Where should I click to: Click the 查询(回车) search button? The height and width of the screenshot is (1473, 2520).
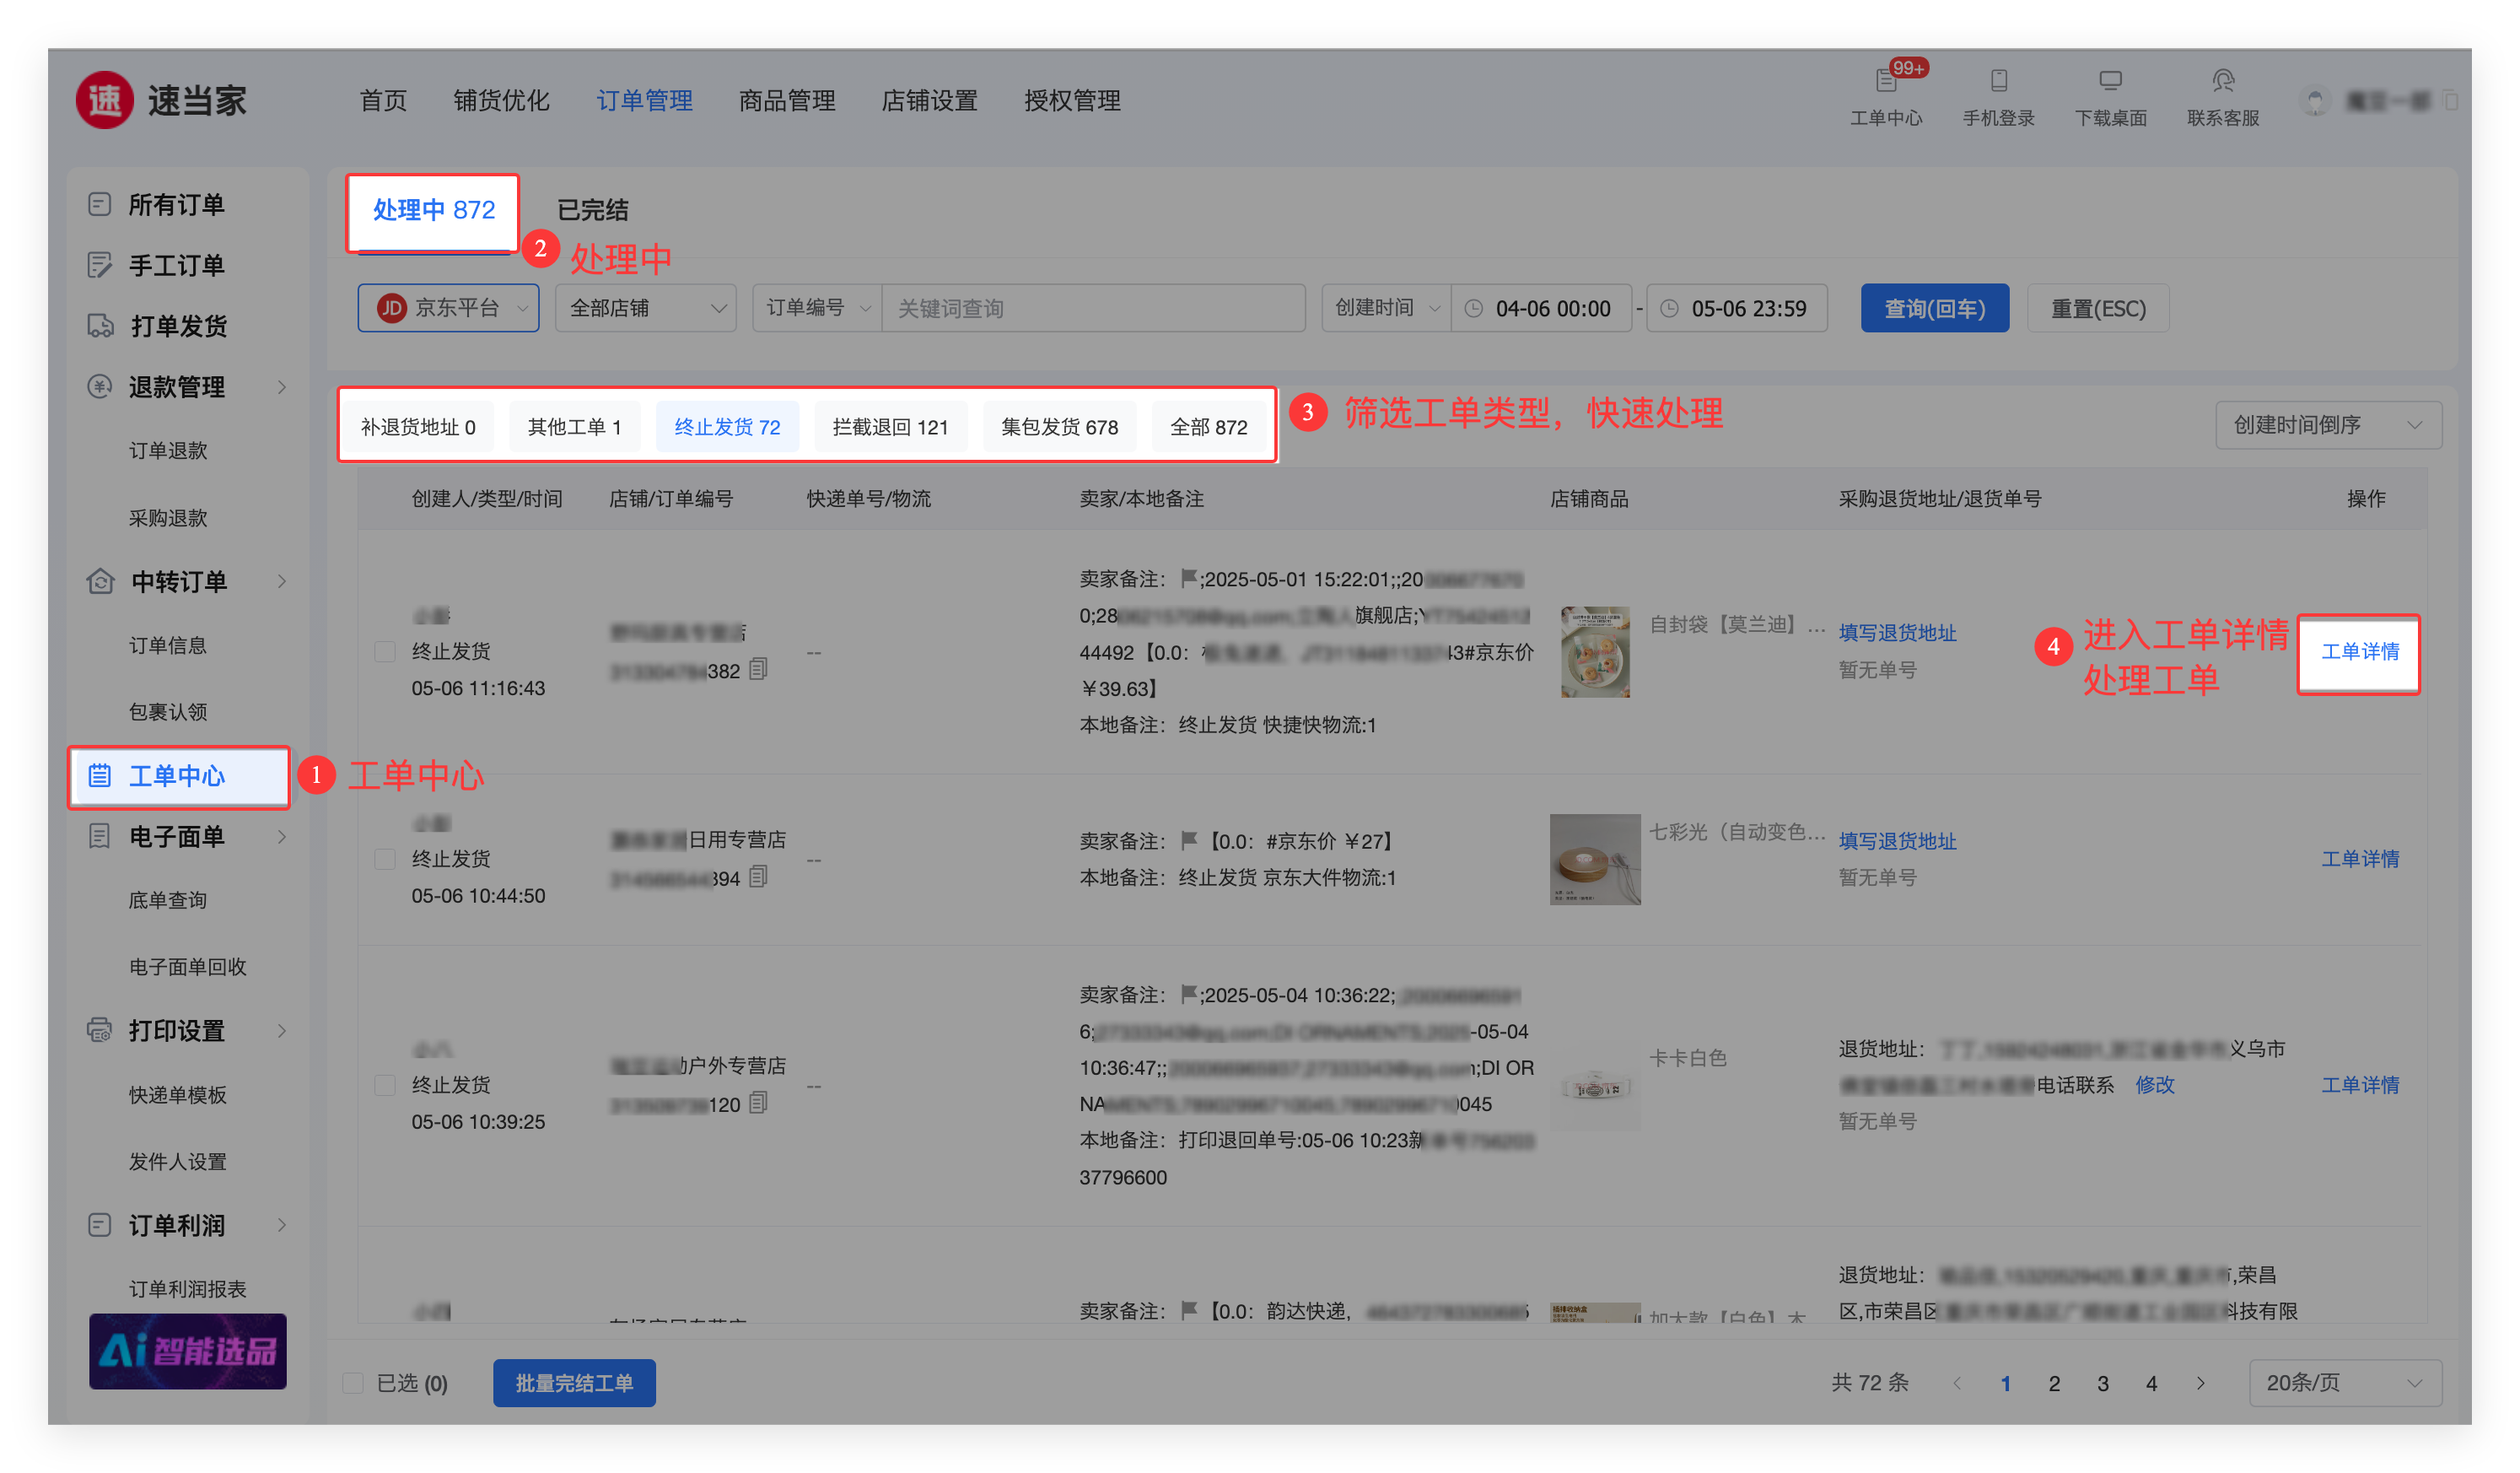pyautogui.click(x=1934, y=308)
